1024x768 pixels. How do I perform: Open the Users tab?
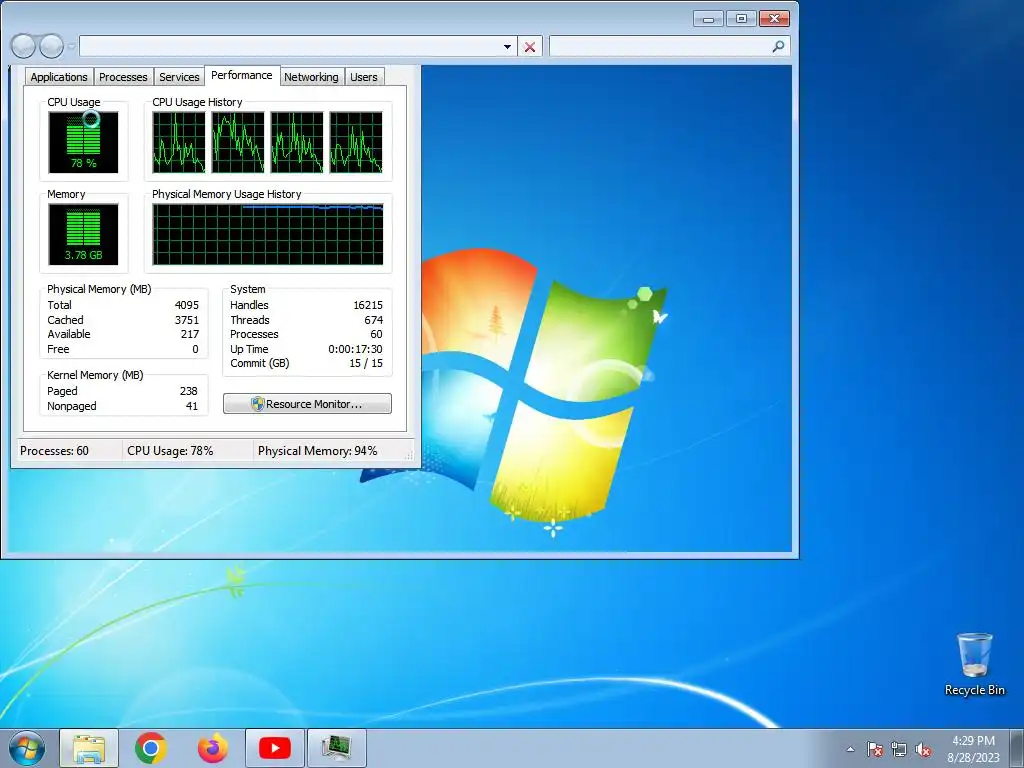pyautogui.click(x=364, y=77)
